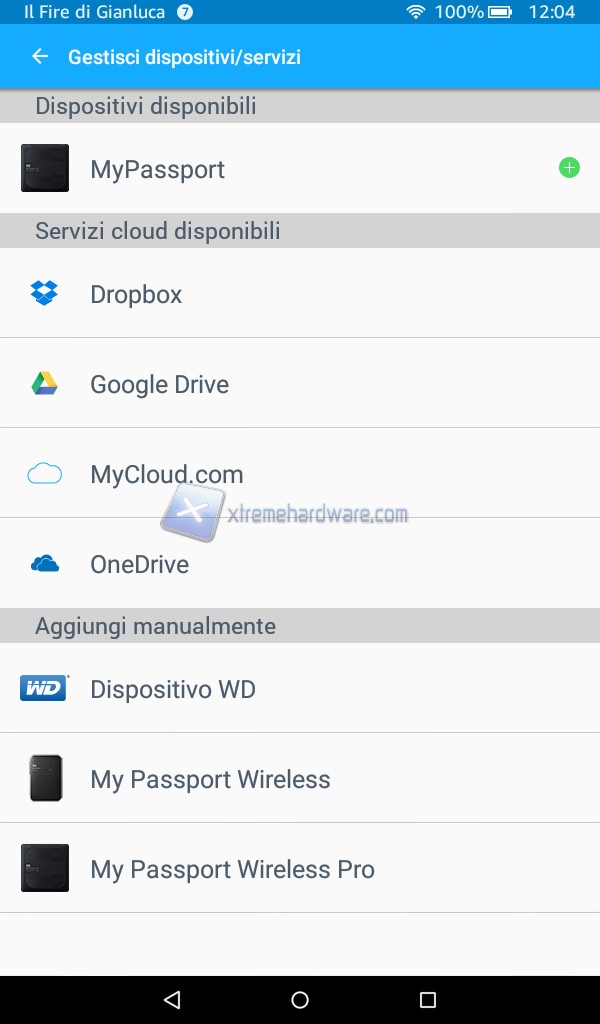
Task: Tap the WD logo icon
Action: click(x=44, y=688)
